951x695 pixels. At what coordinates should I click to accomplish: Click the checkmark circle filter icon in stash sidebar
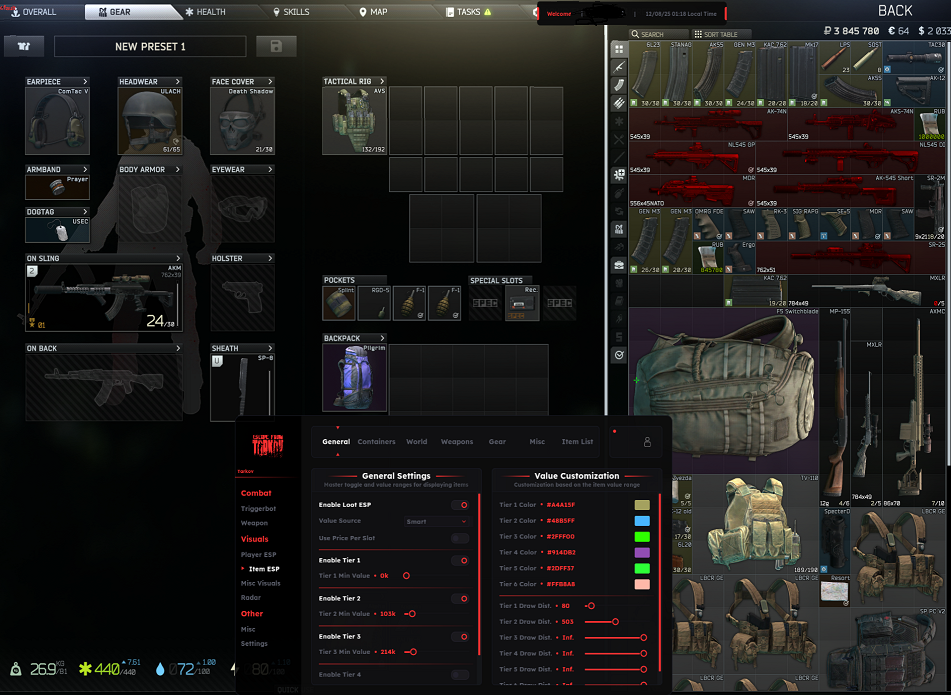[619, 354]
